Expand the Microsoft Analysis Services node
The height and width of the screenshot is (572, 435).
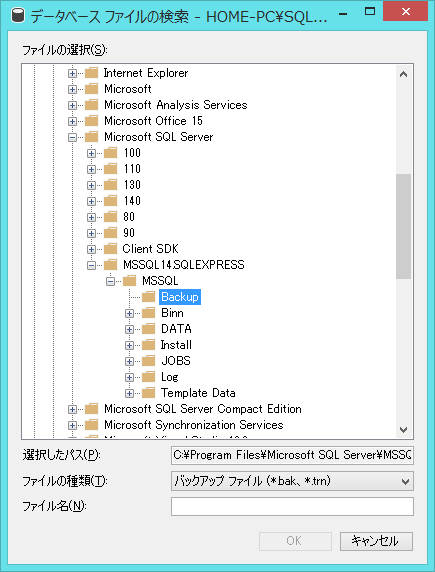pyautogui.click(x=72, y=105)
